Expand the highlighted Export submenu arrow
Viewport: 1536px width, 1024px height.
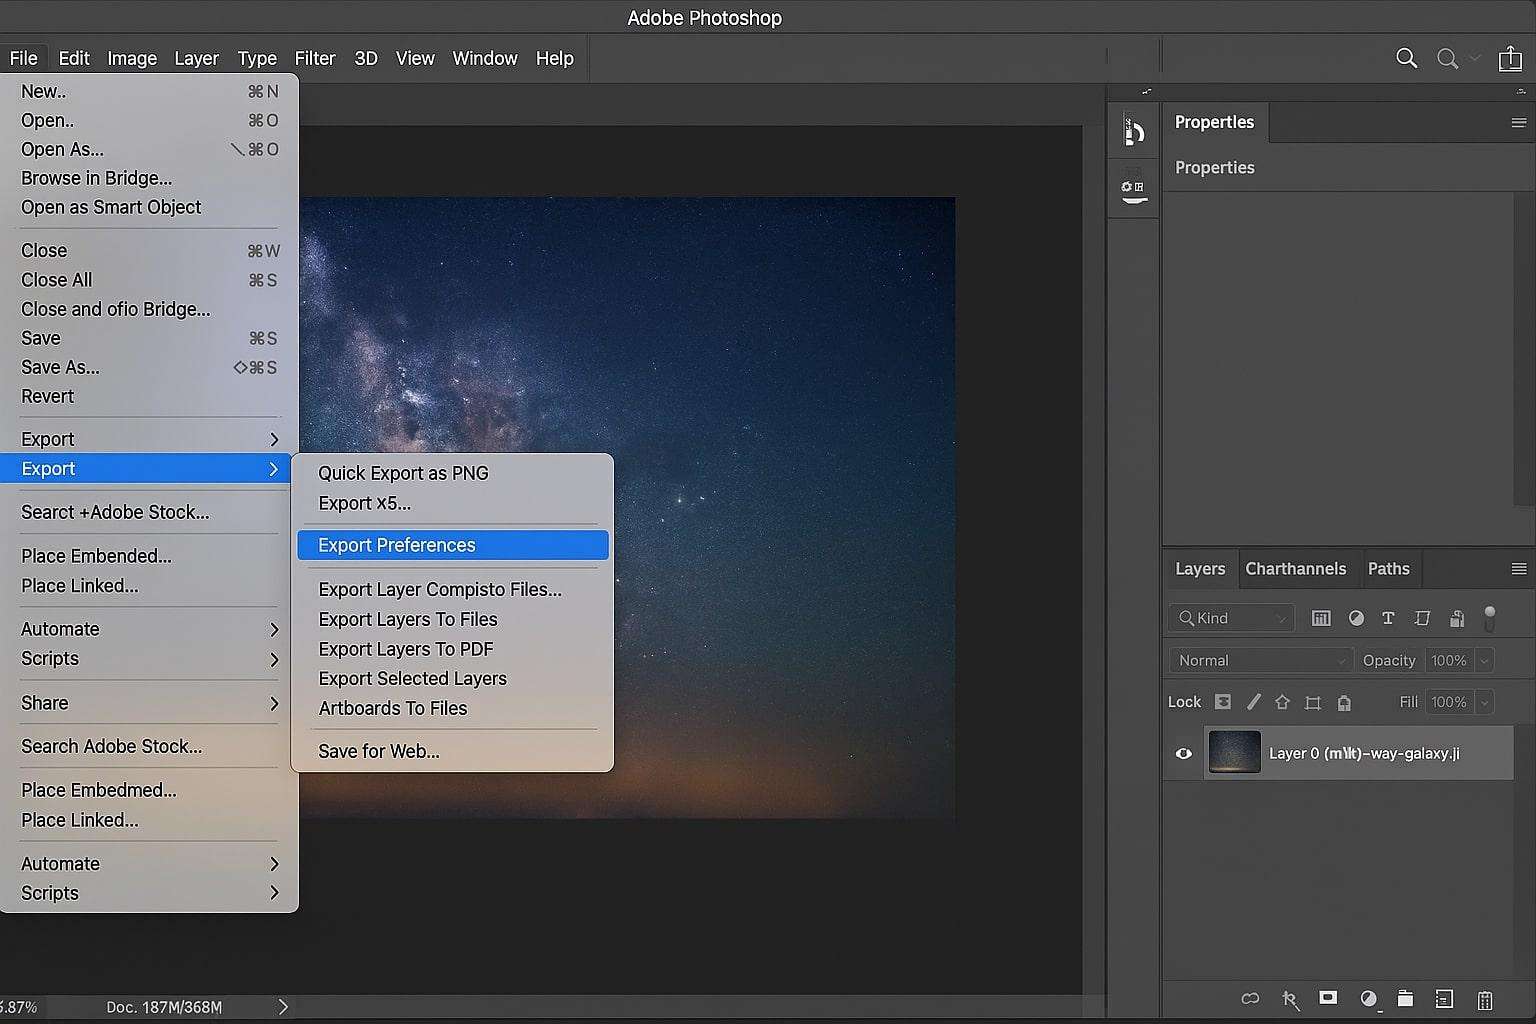(x=273, y=469)
